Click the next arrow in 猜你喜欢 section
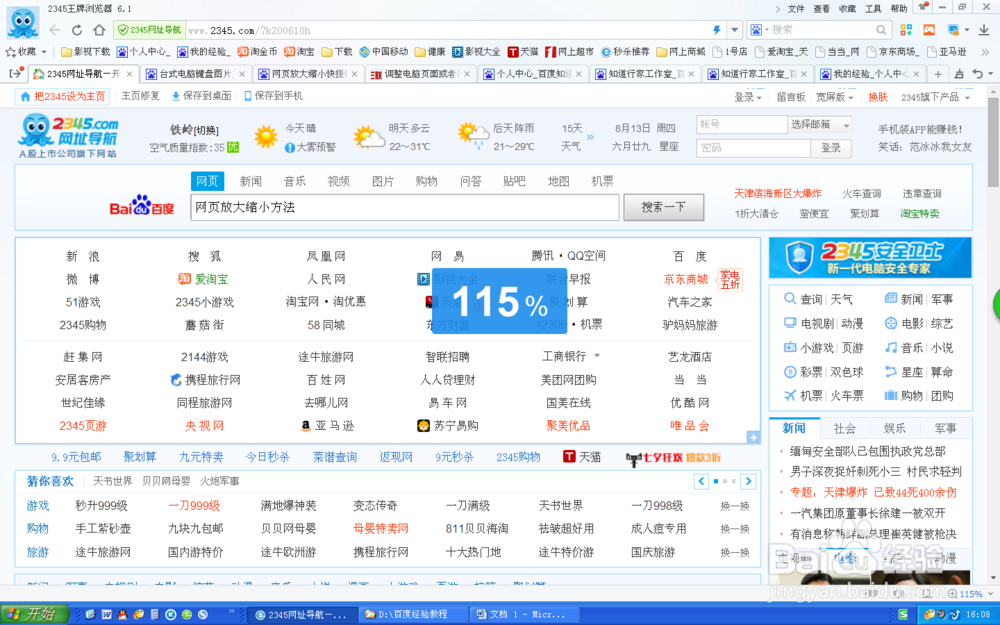1000x625 pixels. tap(749, 482)
